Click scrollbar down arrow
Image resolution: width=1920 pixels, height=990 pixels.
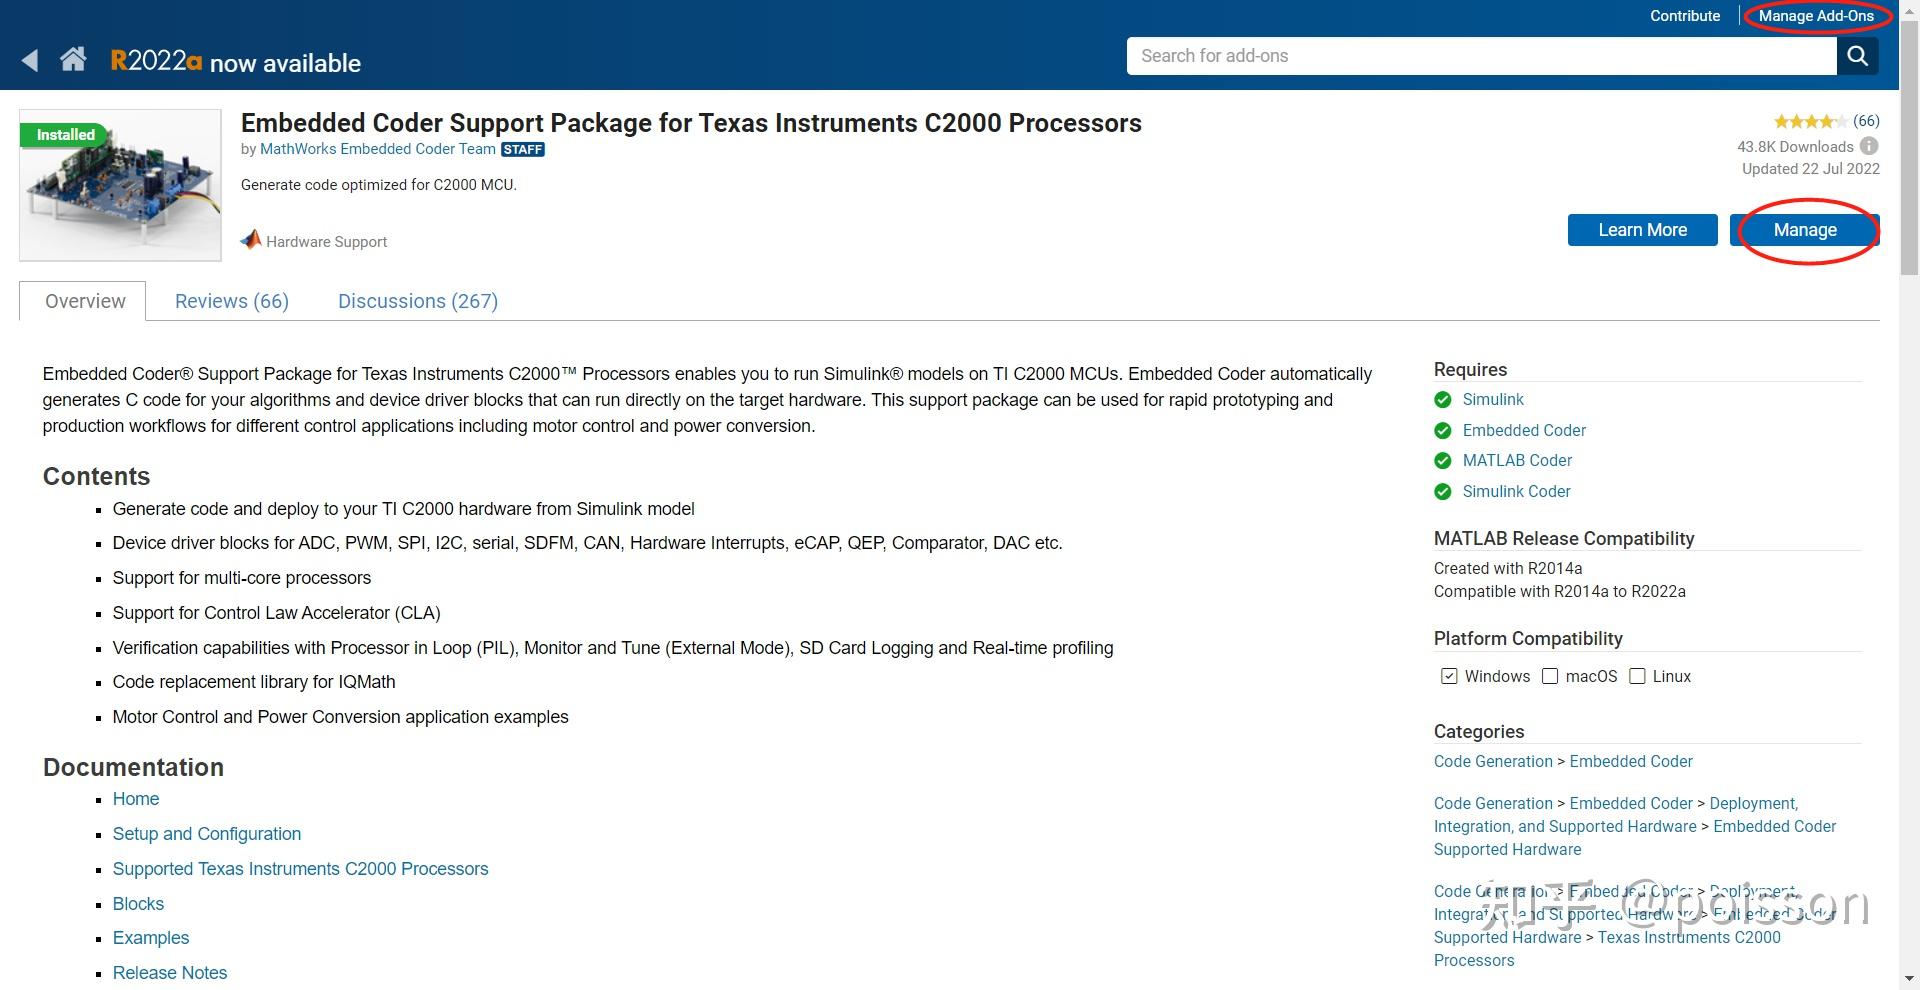pos(1909,979)
